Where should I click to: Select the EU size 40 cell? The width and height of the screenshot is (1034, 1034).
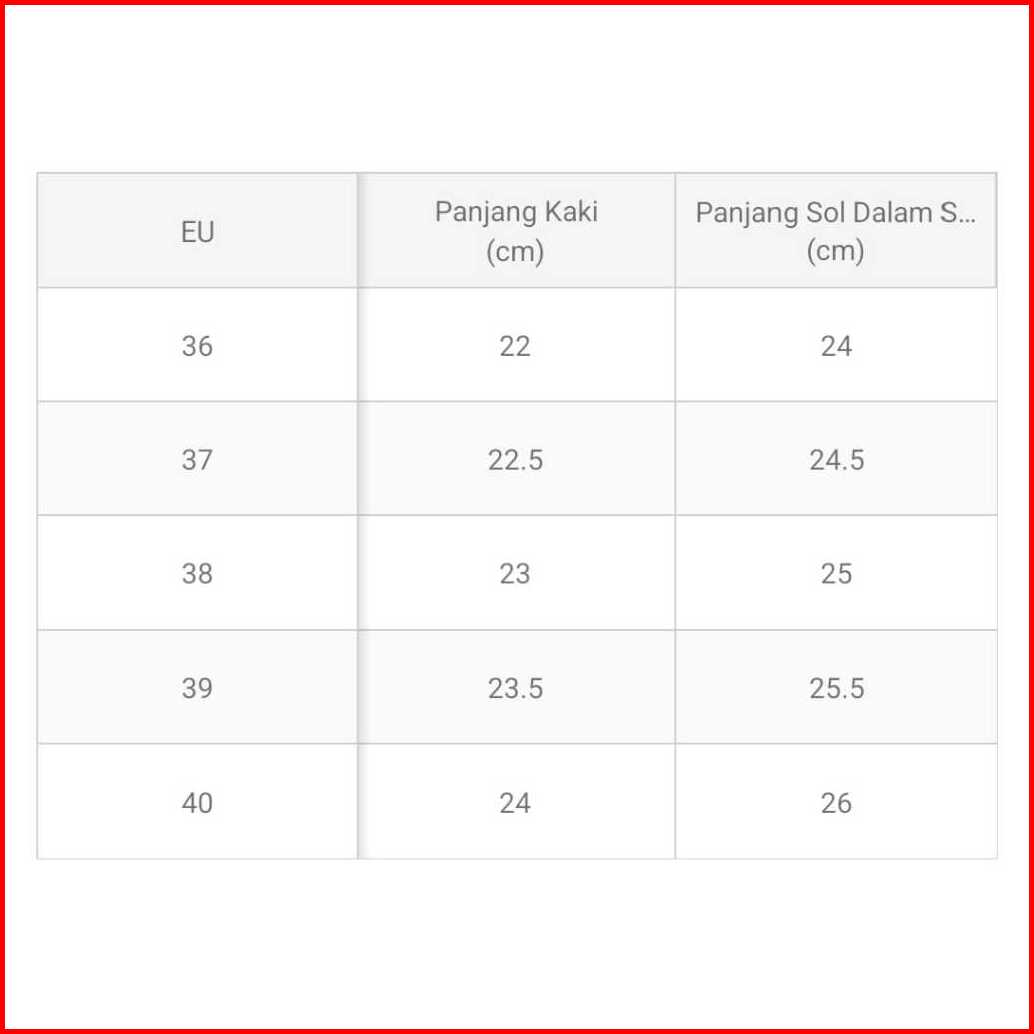197,803
